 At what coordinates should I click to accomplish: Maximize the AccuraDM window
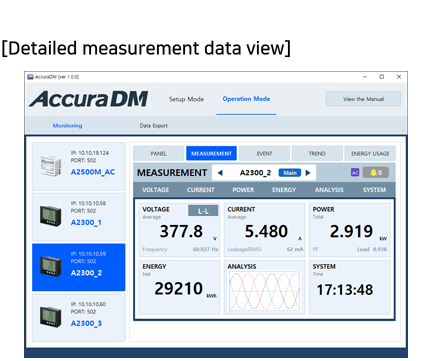(382, 77)
